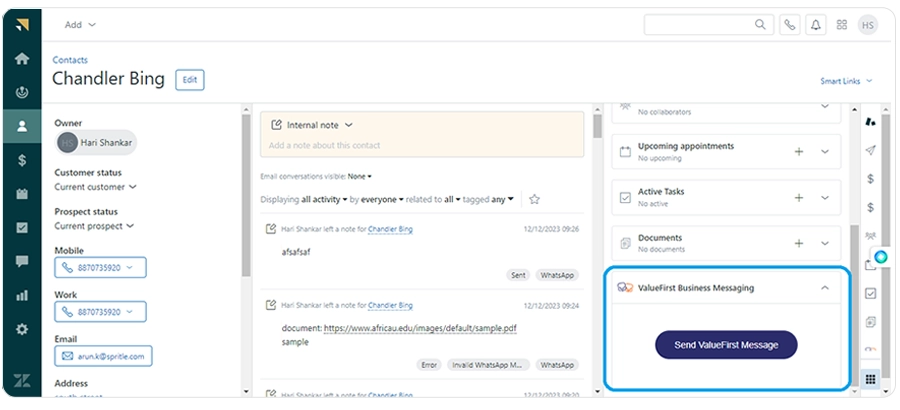This screenshot has height=410, width=900.
Task: Click the glowing blue assistant bubble
Action: coord(881,257)
